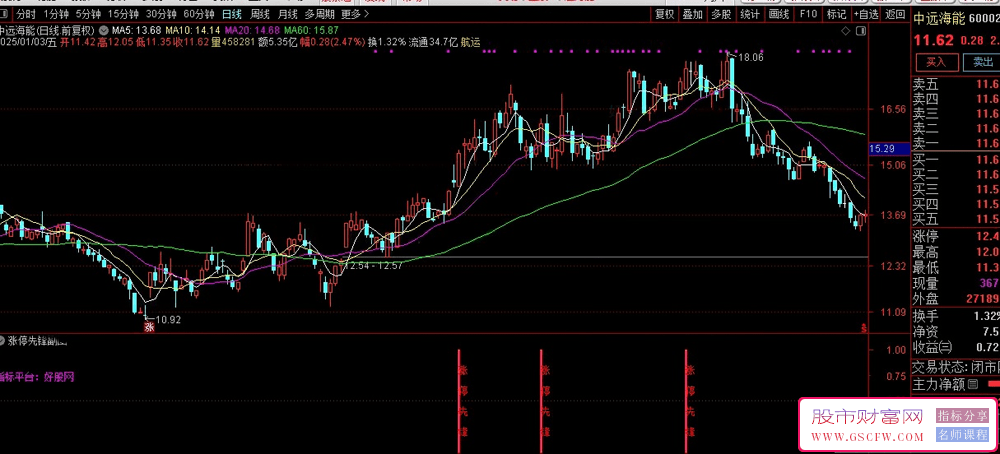Click the small icon left of 涨停先锋 title
Viewport: 1000px width, 454px height.
(2, 340)
